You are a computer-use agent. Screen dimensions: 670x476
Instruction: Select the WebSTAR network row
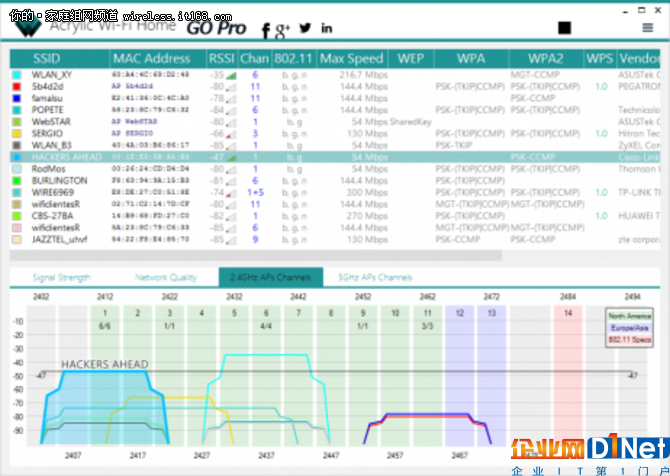pyautogui.click(x=335, y=122)
